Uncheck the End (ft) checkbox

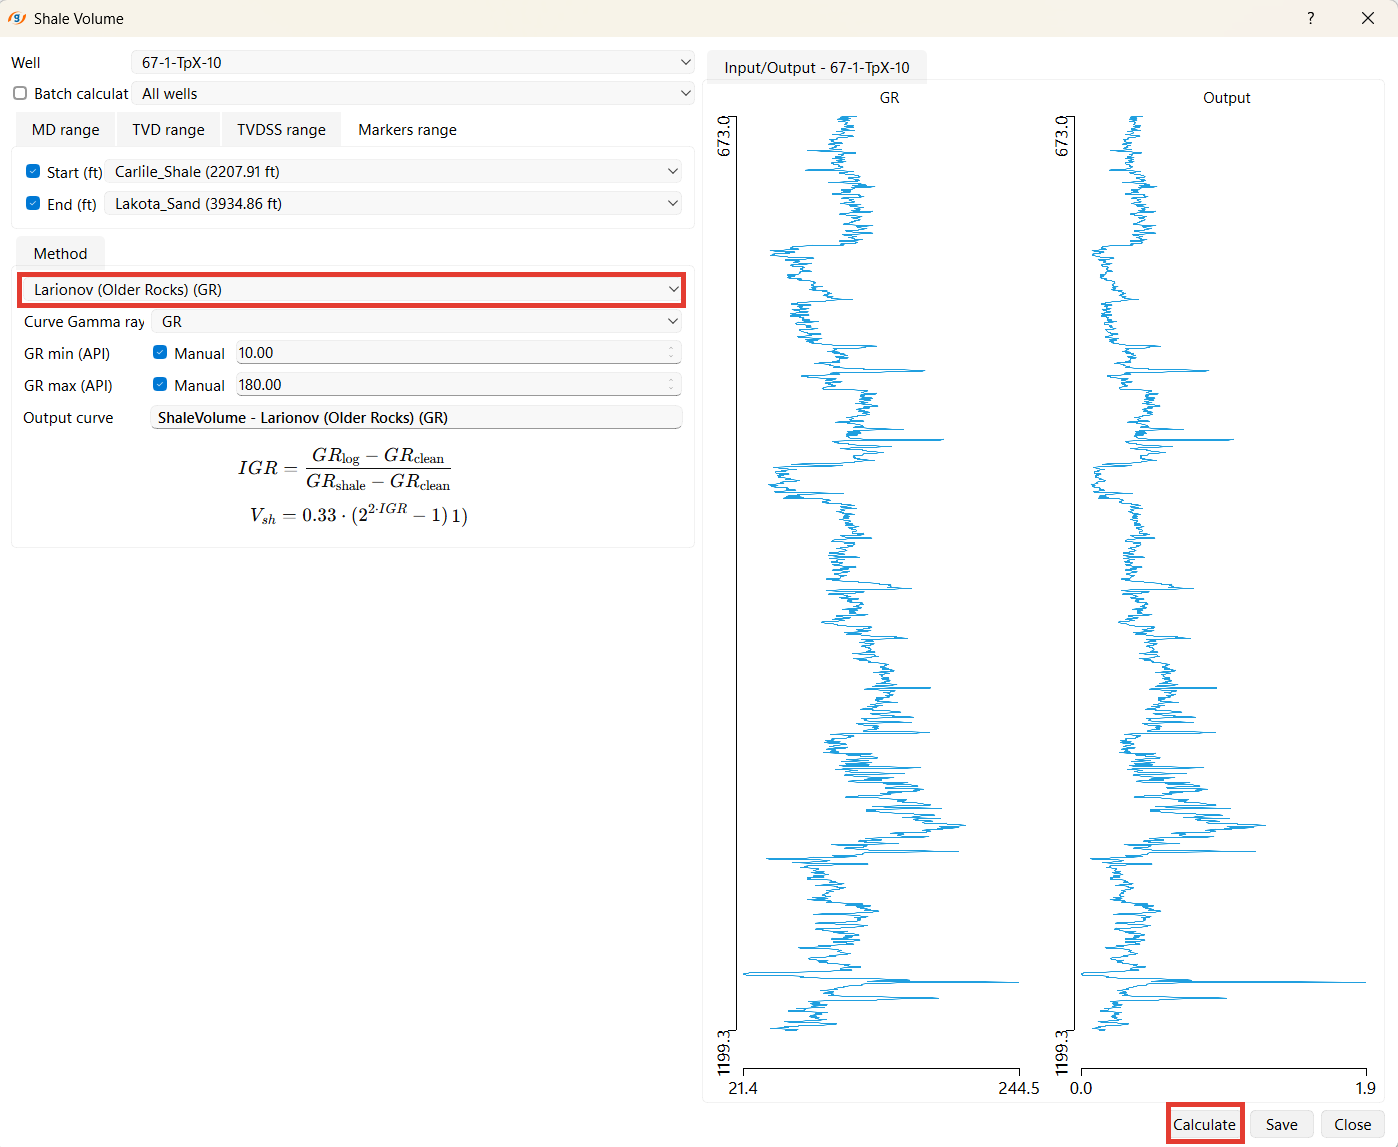[33, 203]
